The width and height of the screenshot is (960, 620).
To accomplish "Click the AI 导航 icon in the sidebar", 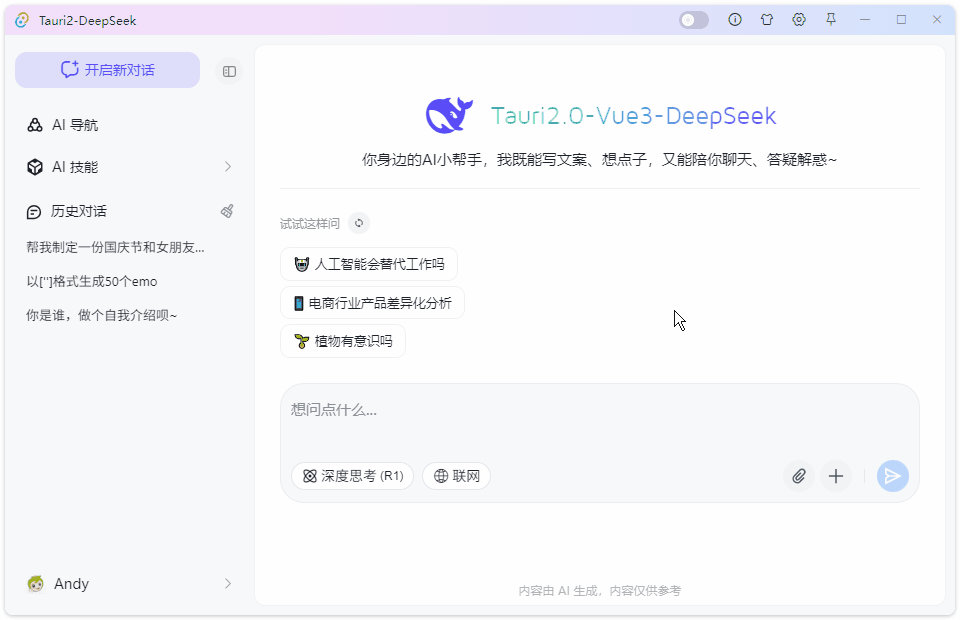I will click(x=35, y=125).
